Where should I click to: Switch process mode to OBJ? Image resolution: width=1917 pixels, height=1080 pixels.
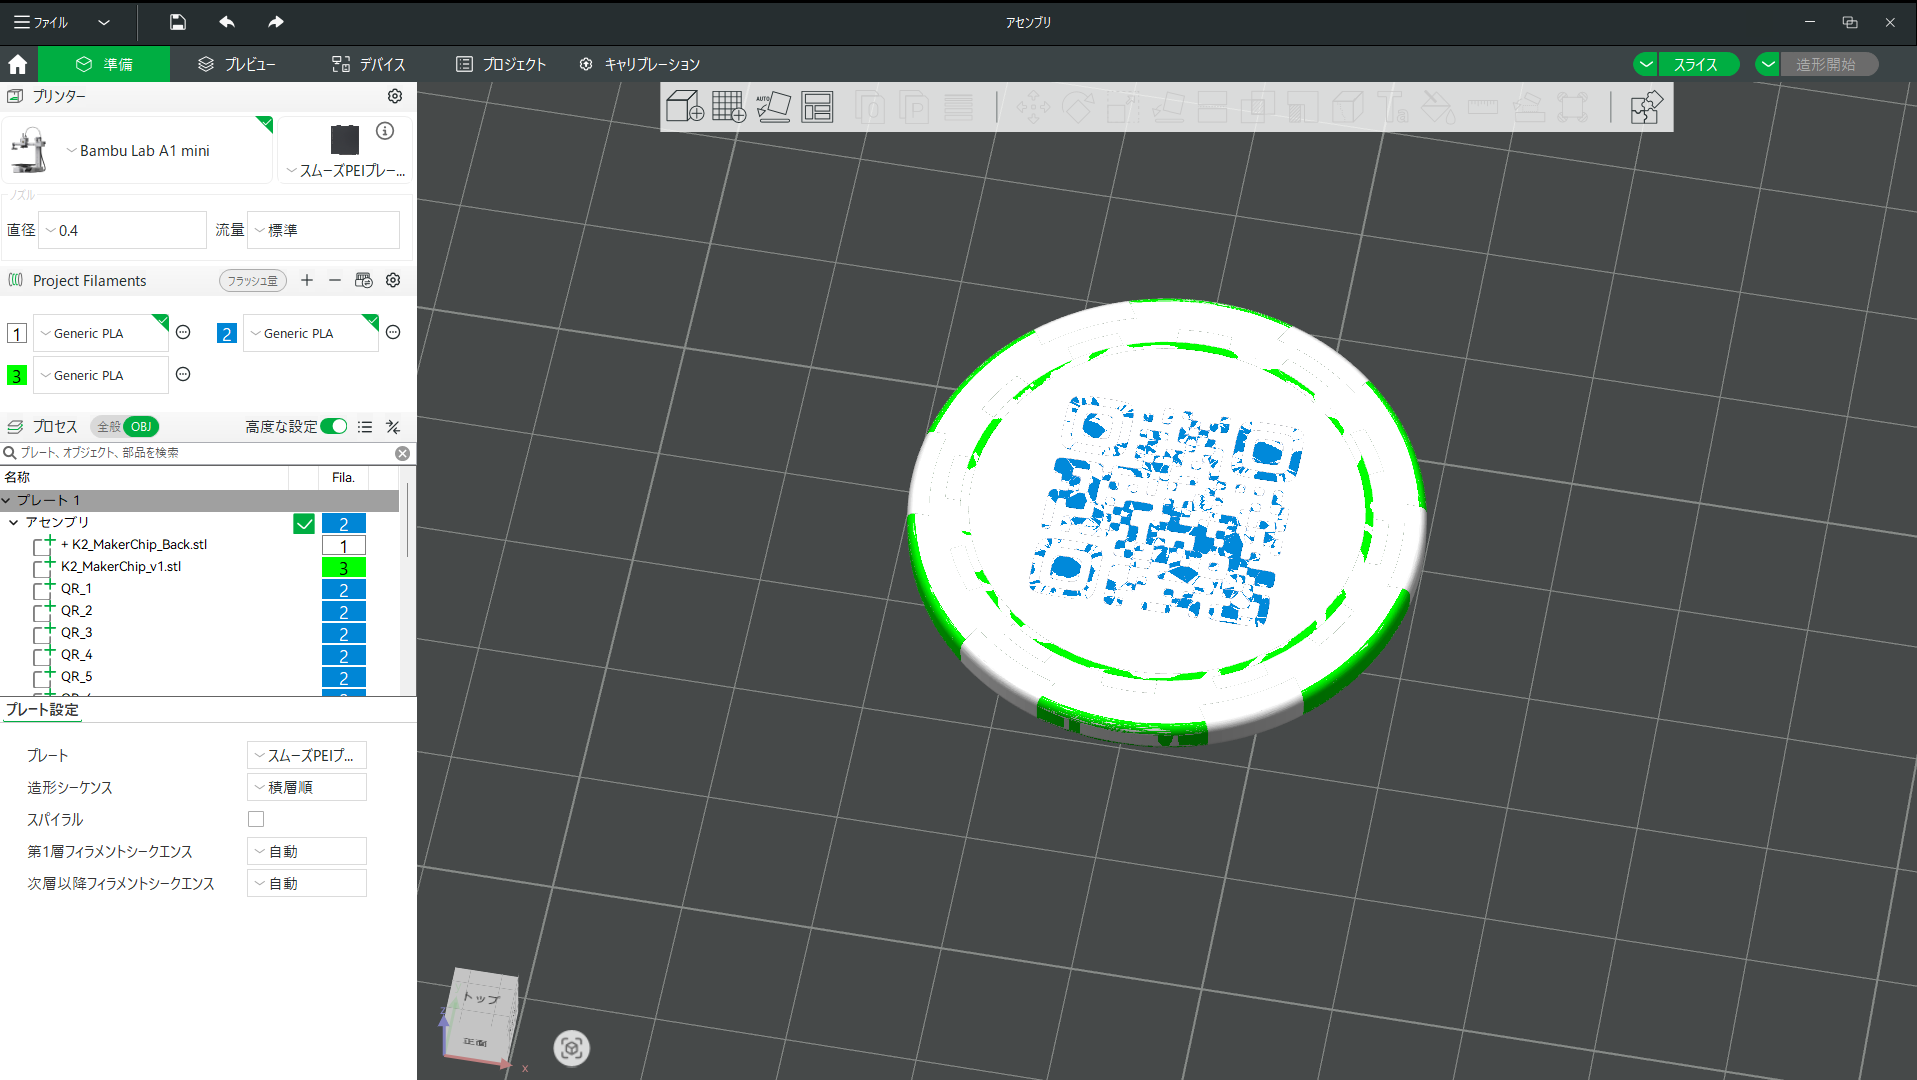pyautogui.click(x=141, y=427)
